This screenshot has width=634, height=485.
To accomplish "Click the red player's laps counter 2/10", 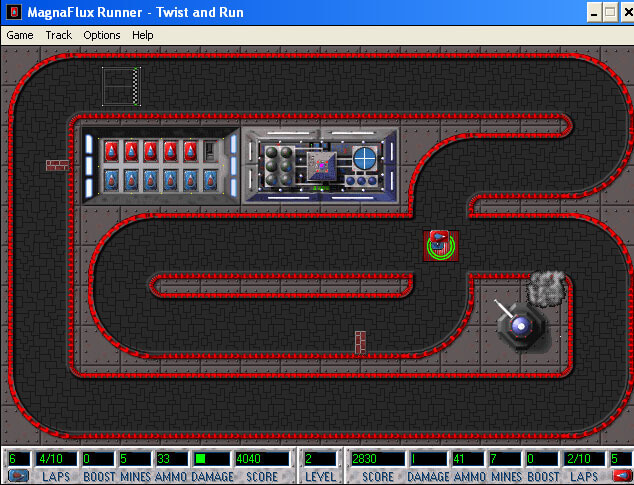I will 585,459.
